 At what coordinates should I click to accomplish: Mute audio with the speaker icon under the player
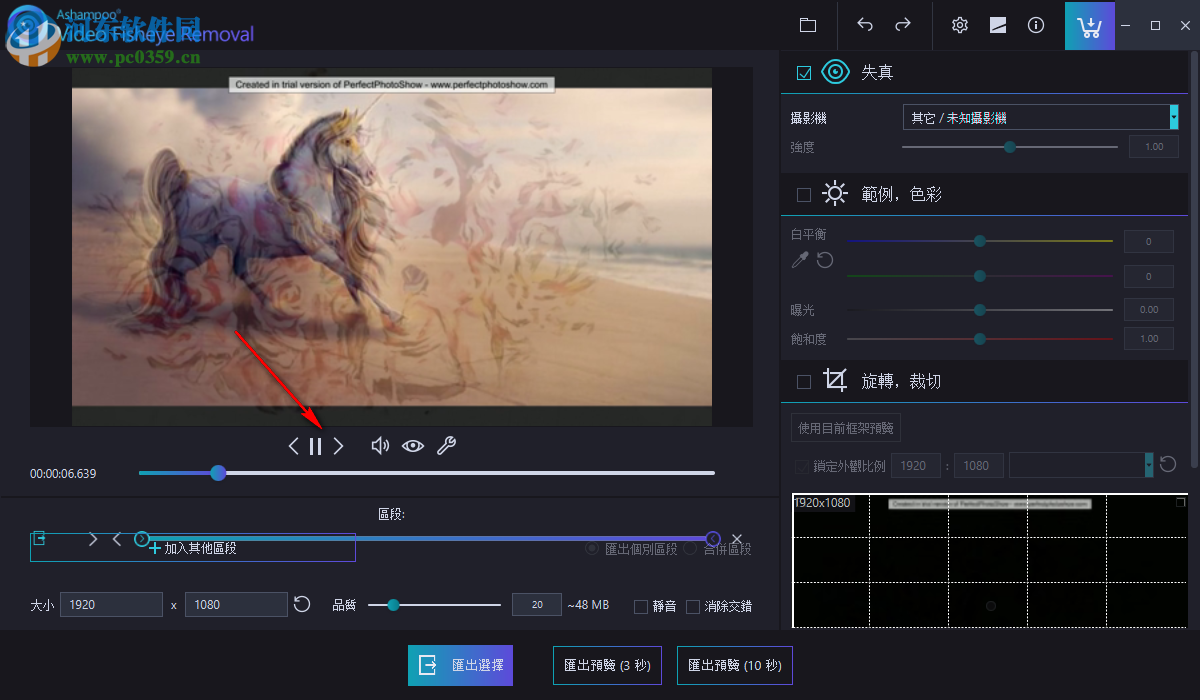click(x=380, y=446)
